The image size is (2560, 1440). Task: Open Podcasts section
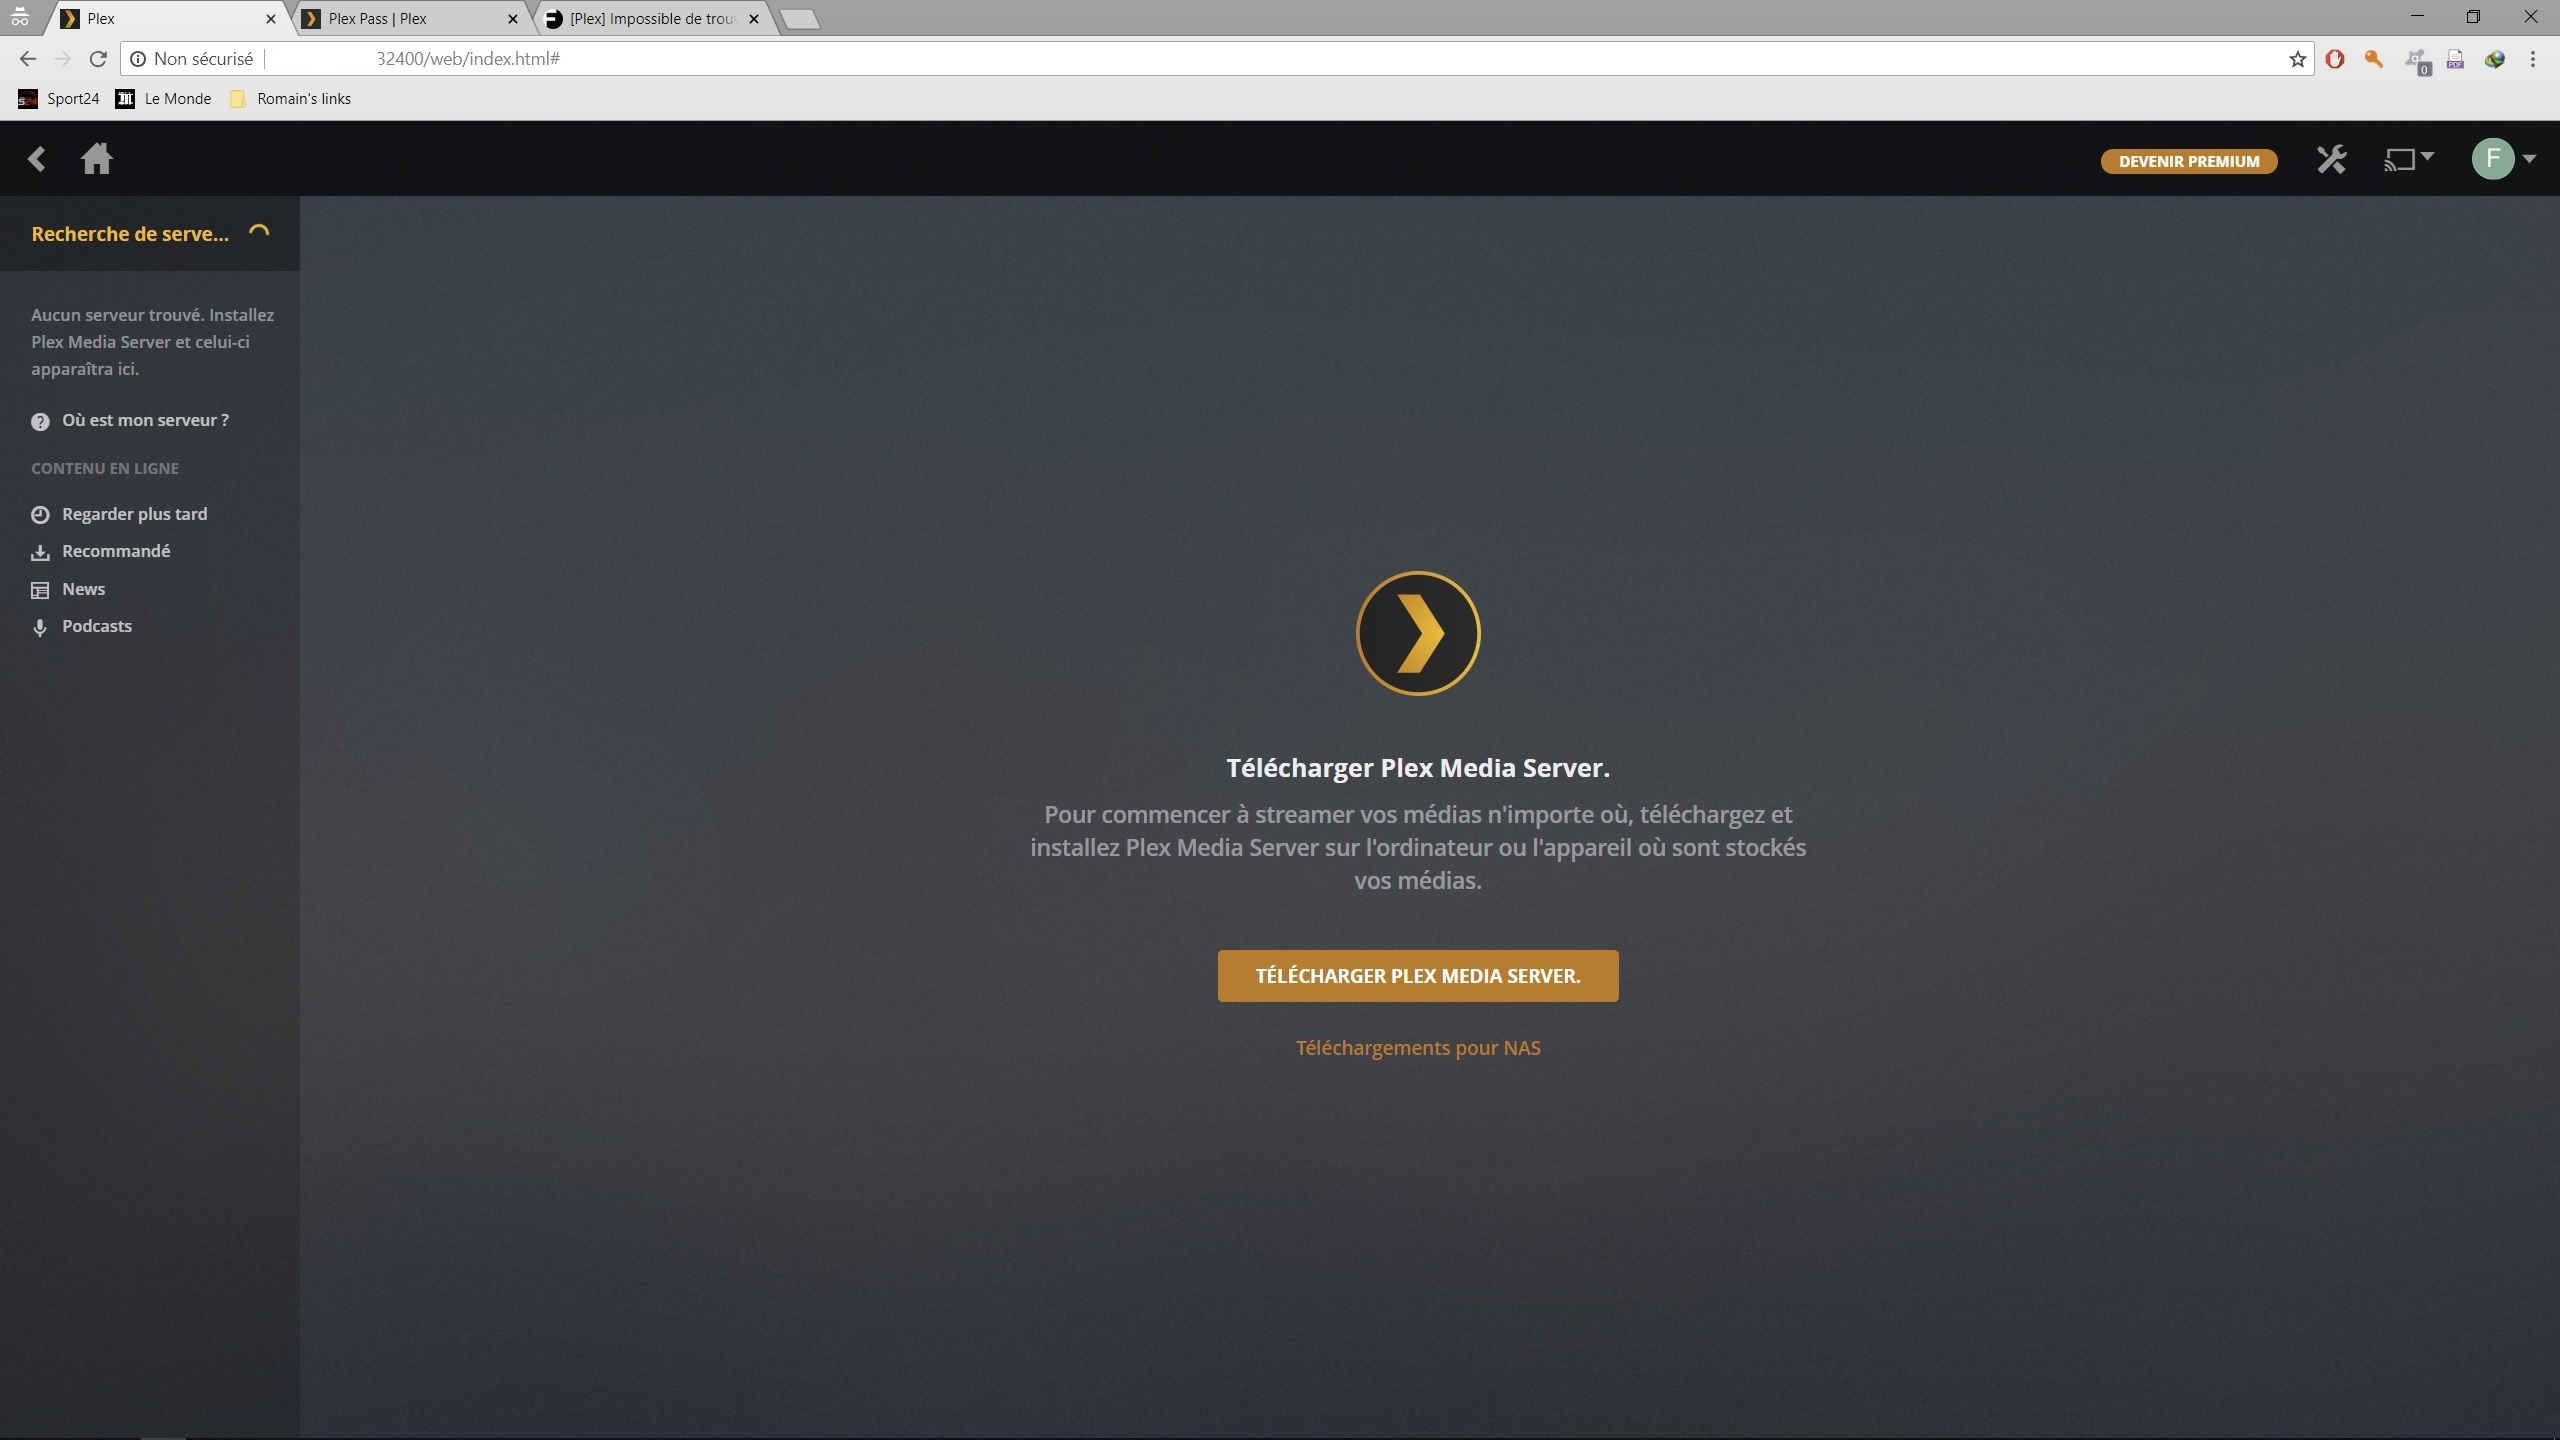(97, 626)
